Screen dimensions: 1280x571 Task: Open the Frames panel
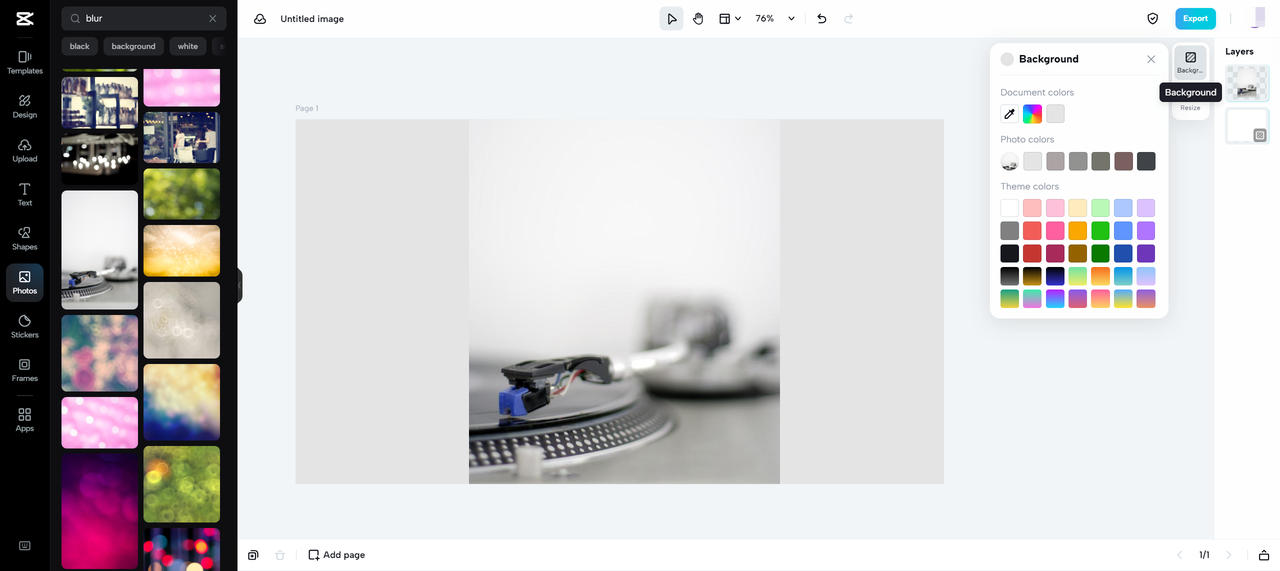click(x=25, y=370)
